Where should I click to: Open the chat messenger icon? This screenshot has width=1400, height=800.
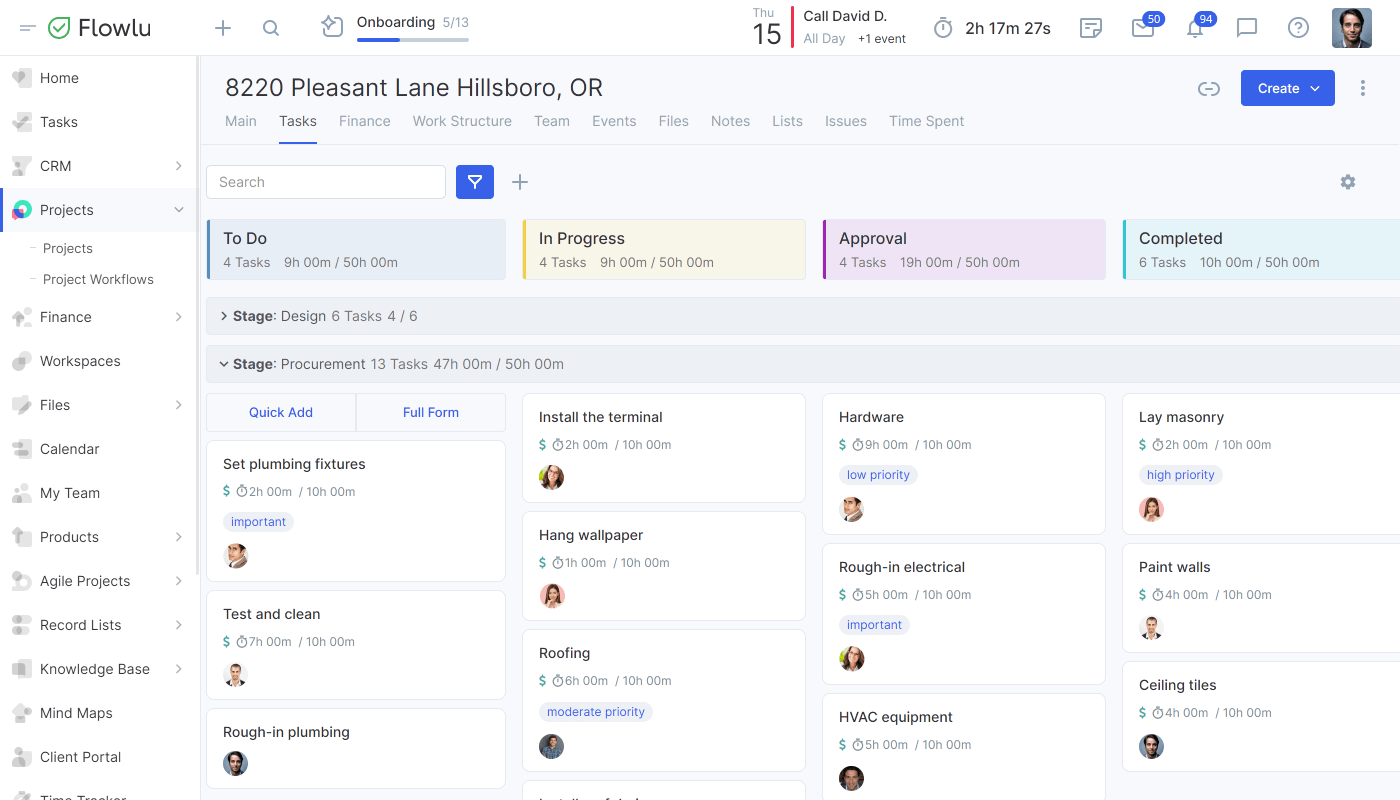pos(1246,28)
